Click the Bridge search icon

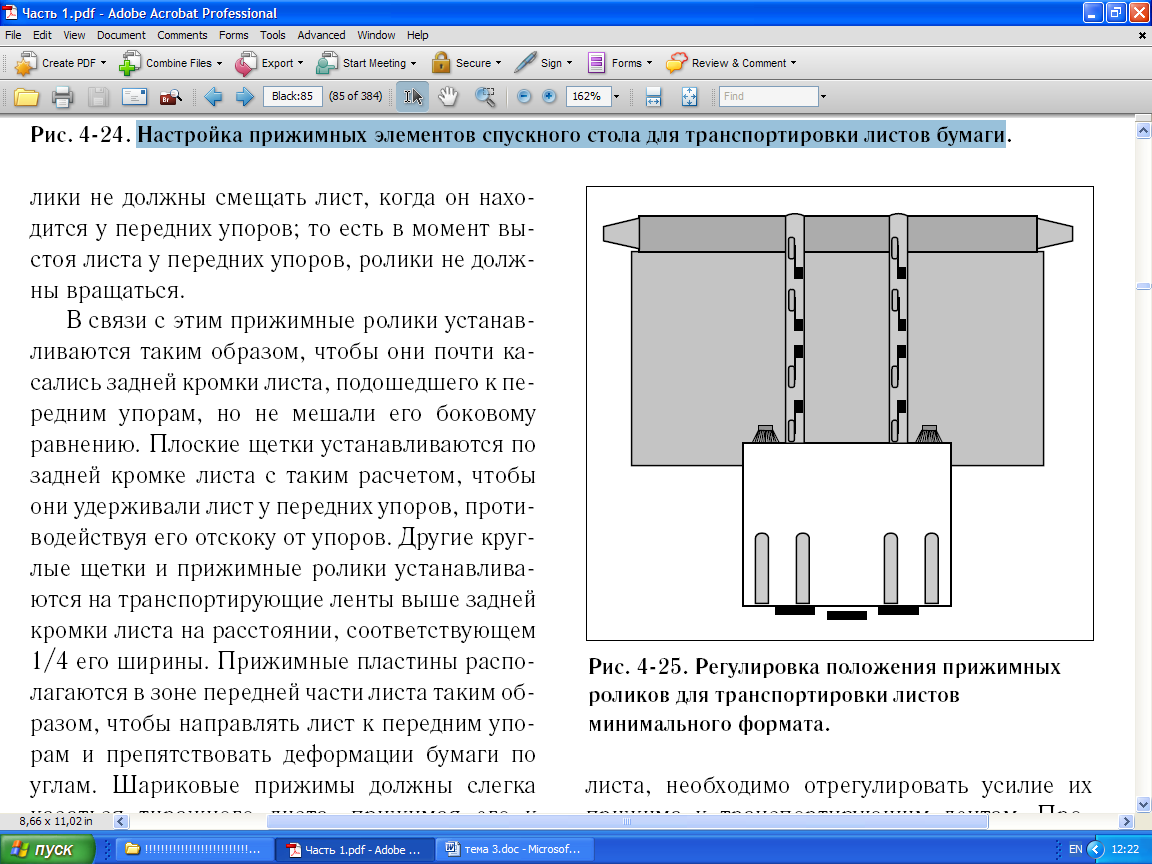click(x=170, y=96)
